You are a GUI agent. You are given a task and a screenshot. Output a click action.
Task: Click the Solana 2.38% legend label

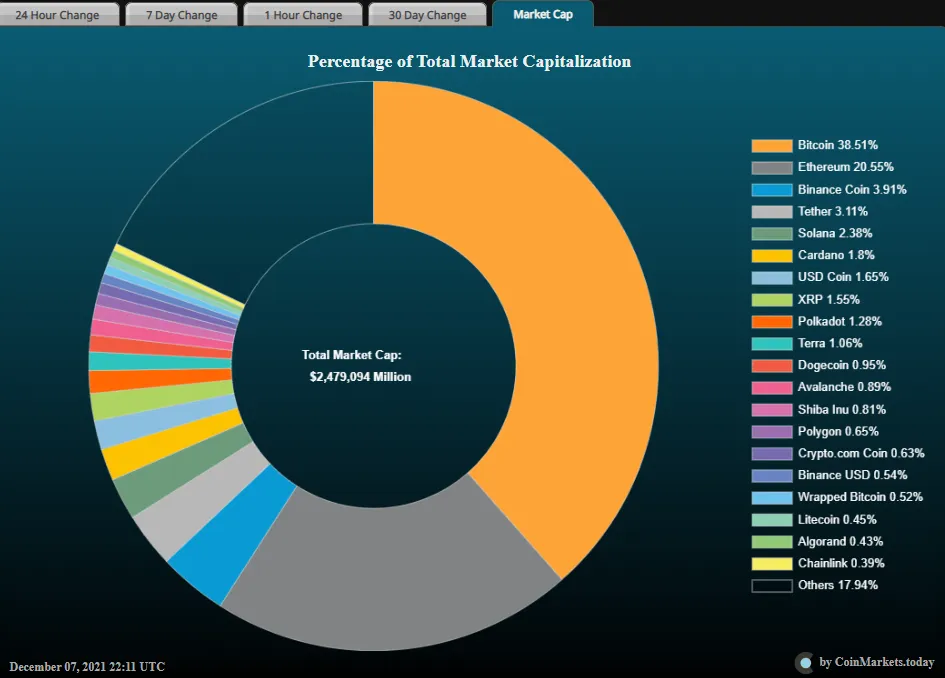pyautogui.click(x=835, y=233)
